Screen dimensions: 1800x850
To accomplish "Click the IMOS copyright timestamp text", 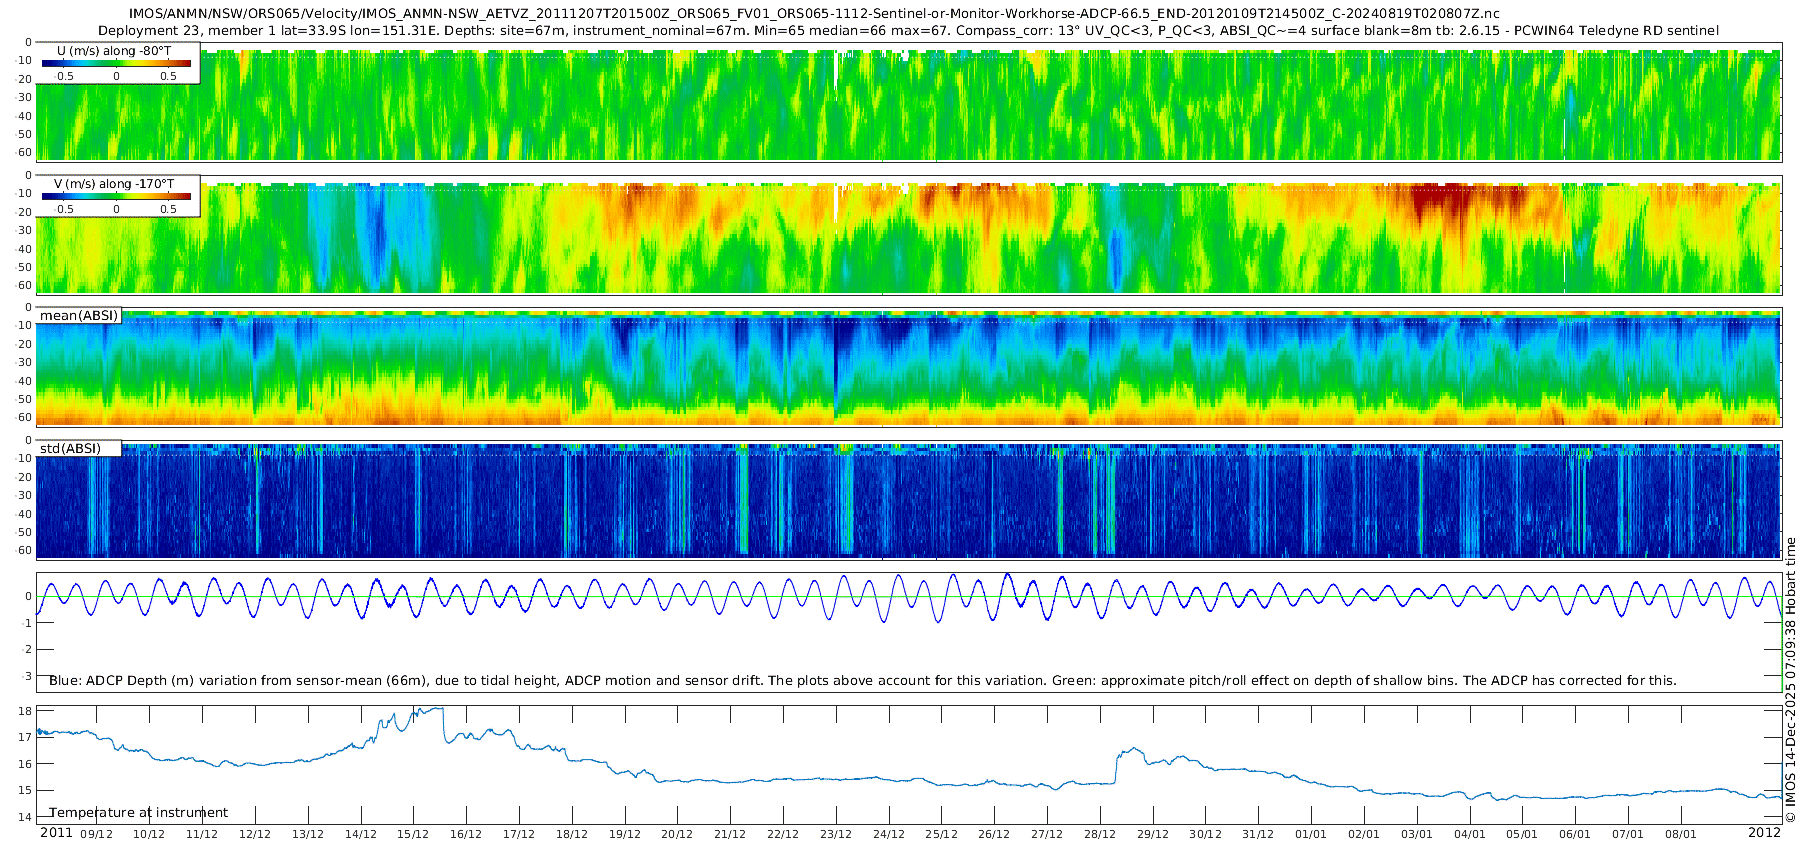I will coord(1790,680).
